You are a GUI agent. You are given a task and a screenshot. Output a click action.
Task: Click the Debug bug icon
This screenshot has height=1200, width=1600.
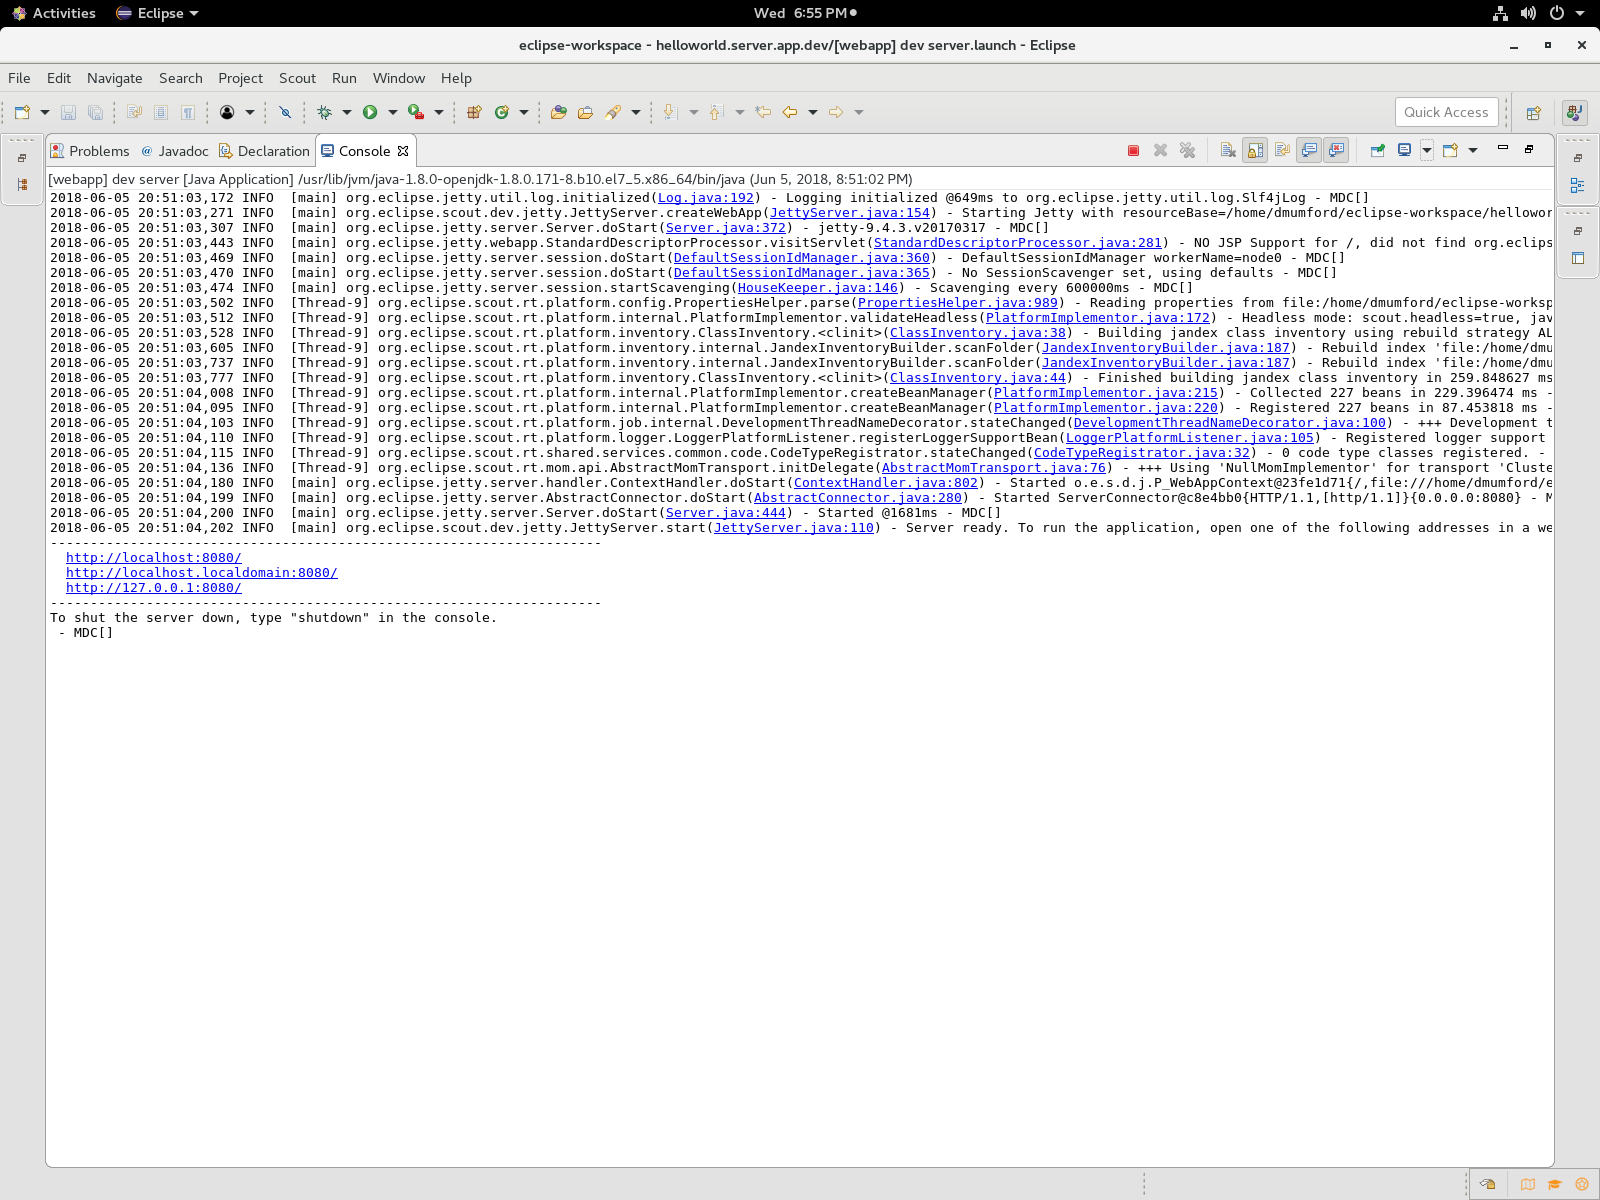324,112
